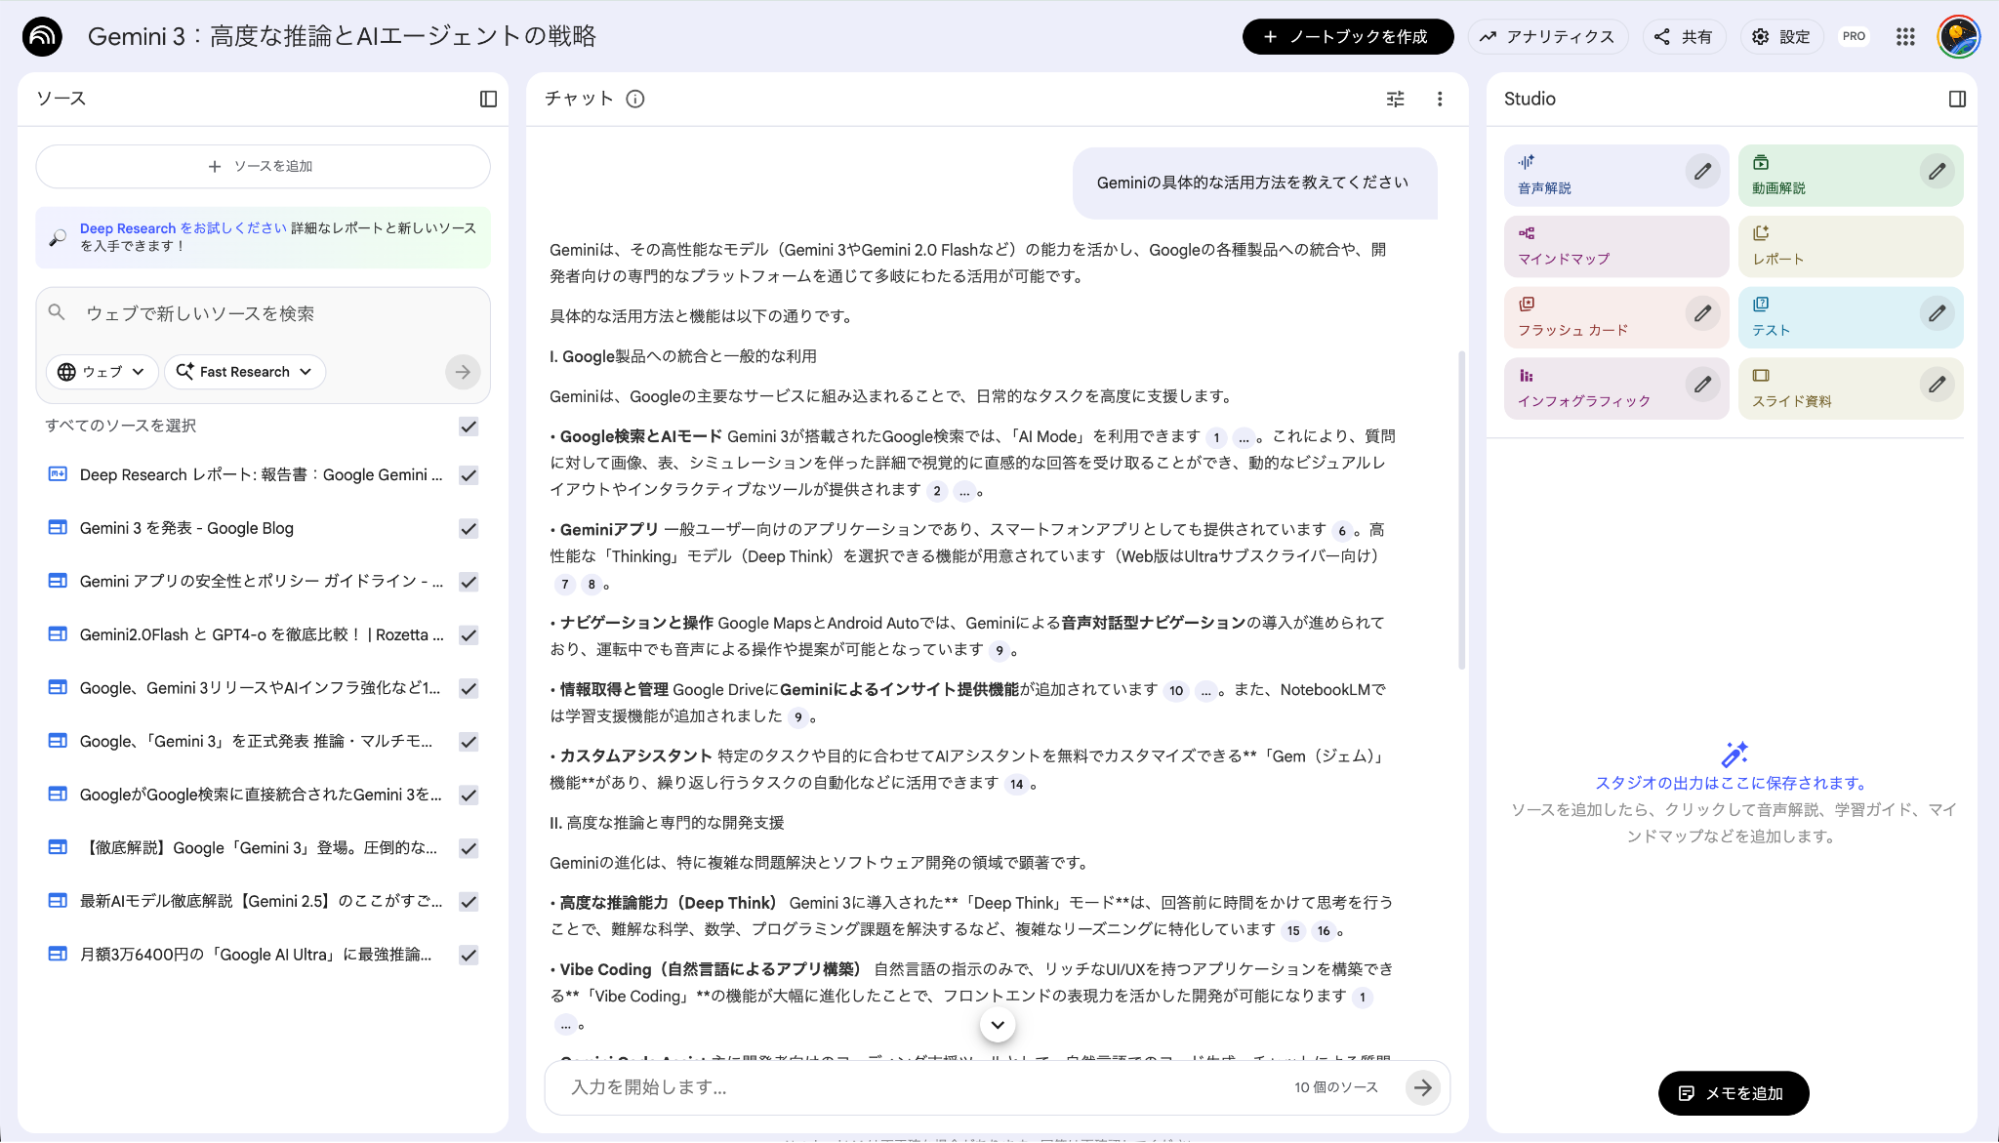Toggle the Deep Research レポート source checkbox
The height and width of the screenshot is (1143, 1999).
tap(467, 475)
